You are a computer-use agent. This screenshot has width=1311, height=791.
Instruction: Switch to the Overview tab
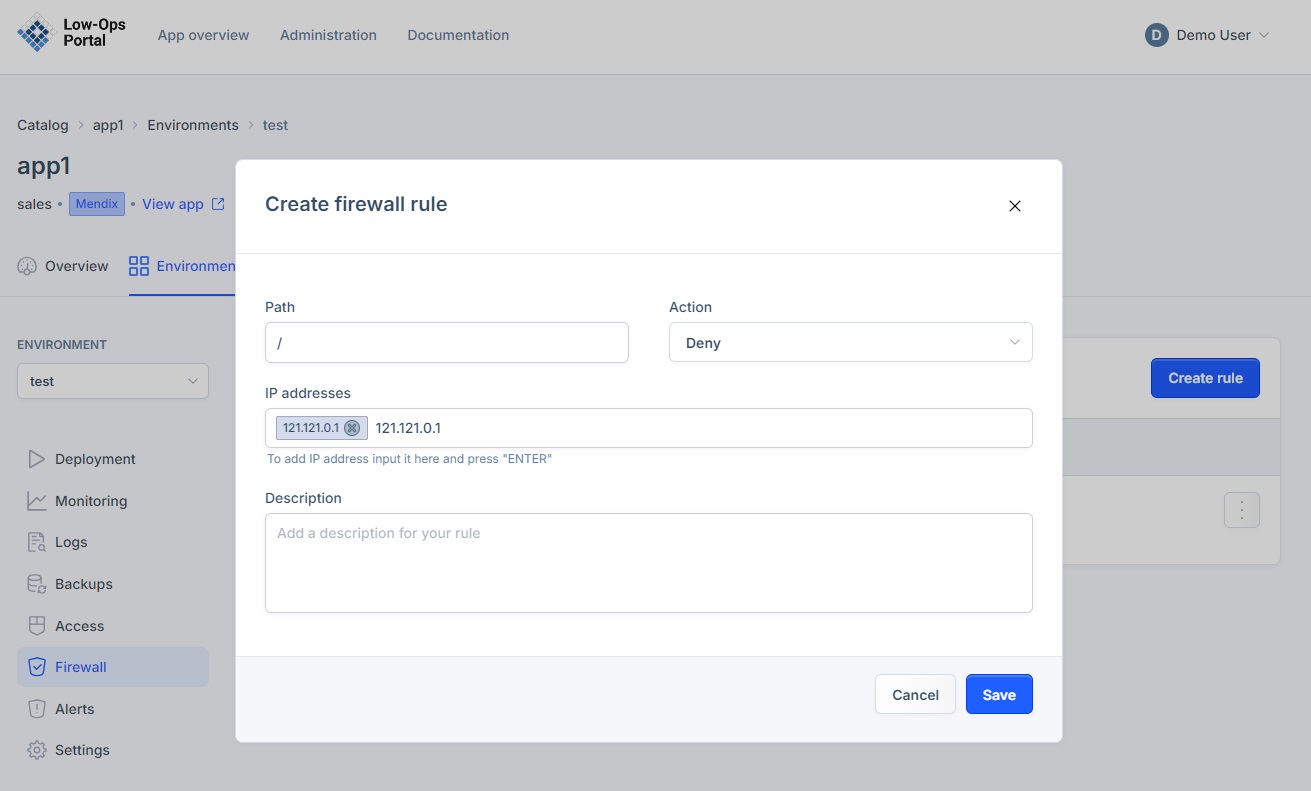(63, 266)
